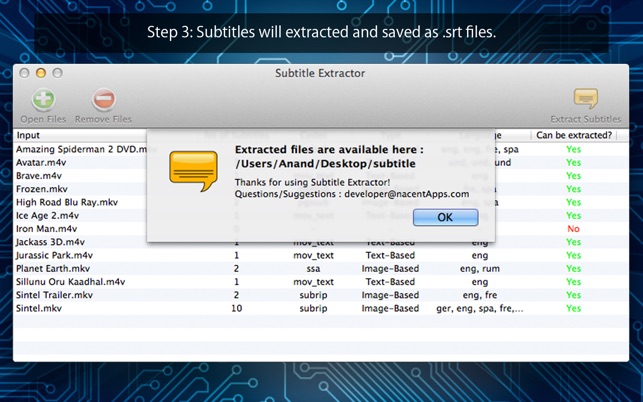The image size is (643, 402).
Task: Select the Brave.m4v file
Action: point(39,176)
